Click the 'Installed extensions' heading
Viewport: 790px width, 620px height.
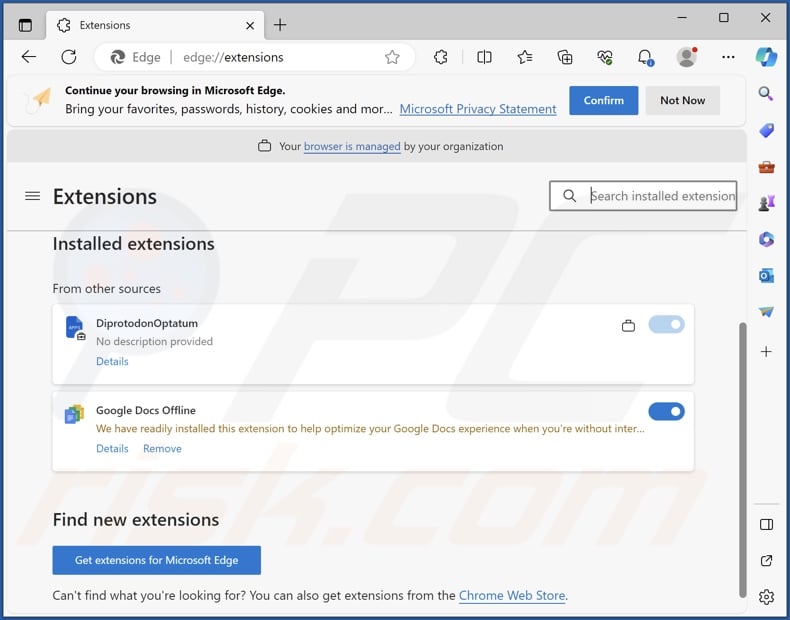pos(134,244)
